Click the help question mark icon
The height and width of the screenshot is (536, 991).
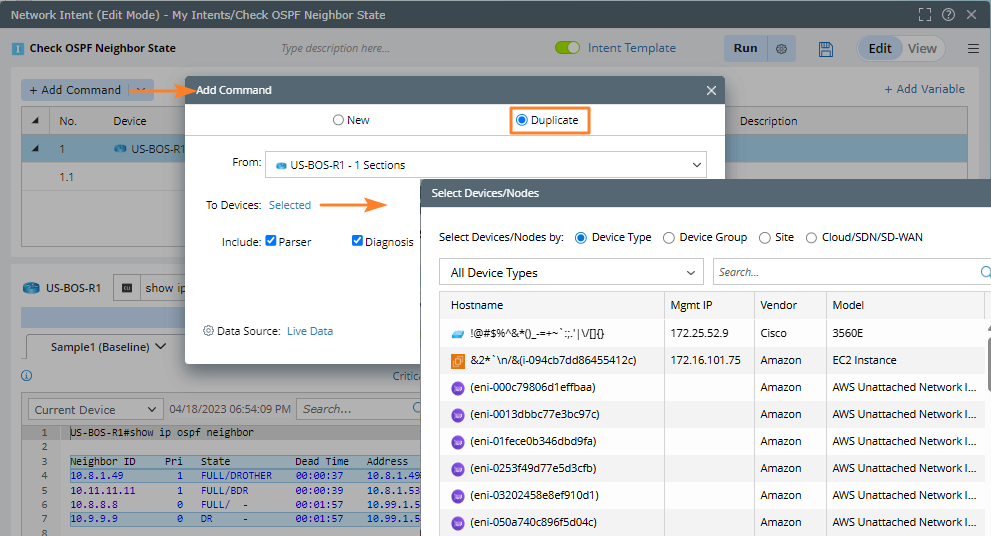(948, 15)
